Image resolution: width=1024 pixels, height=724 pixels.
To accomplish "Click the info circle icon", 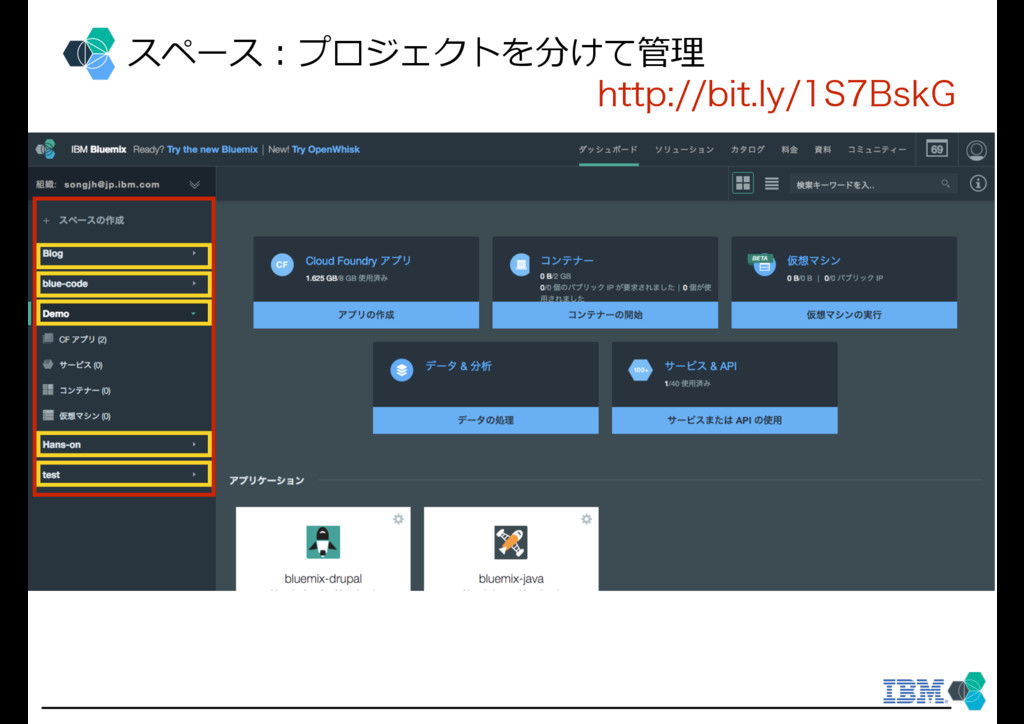I will 978,183.
